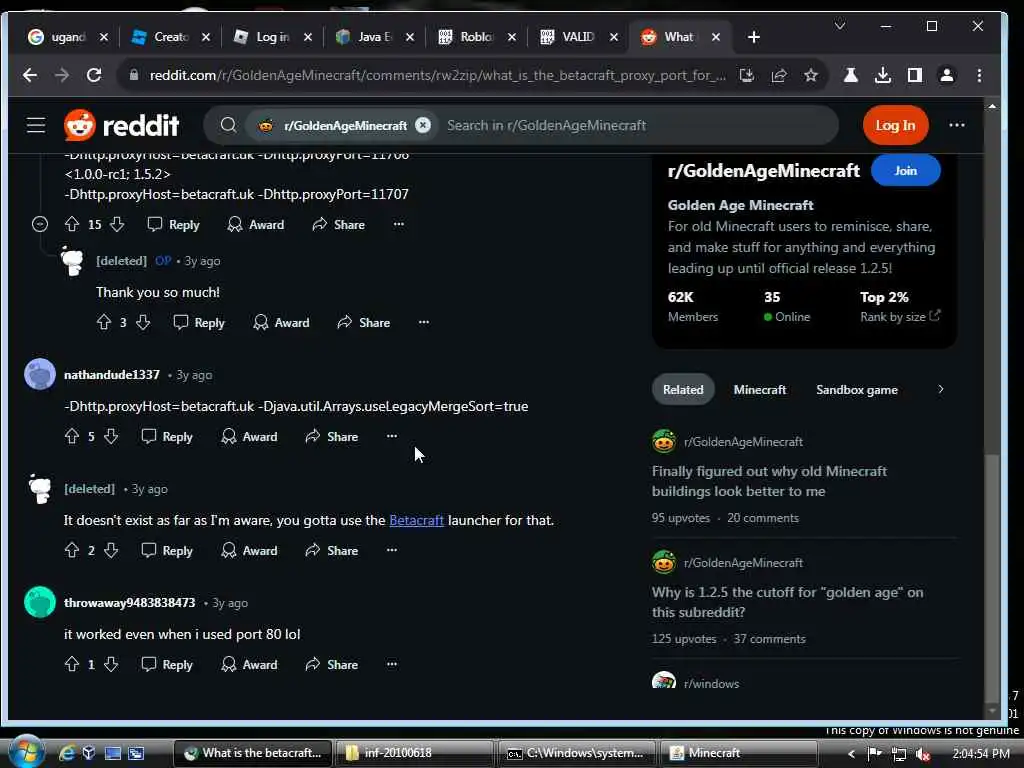Open the Betacraft hyperlink

point(417,520)
